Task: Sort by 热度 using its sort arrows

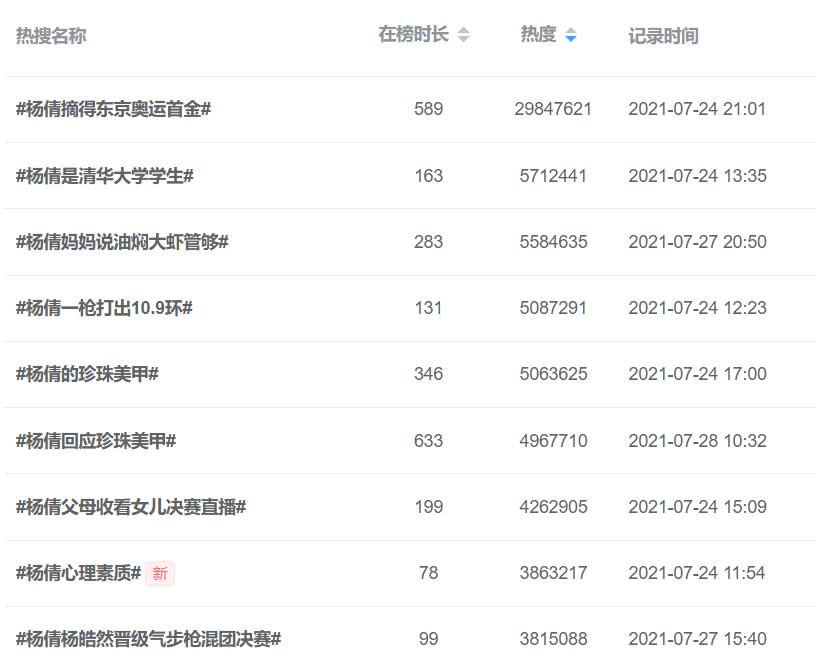Action: pyautogui.click(x=570, y=34)
